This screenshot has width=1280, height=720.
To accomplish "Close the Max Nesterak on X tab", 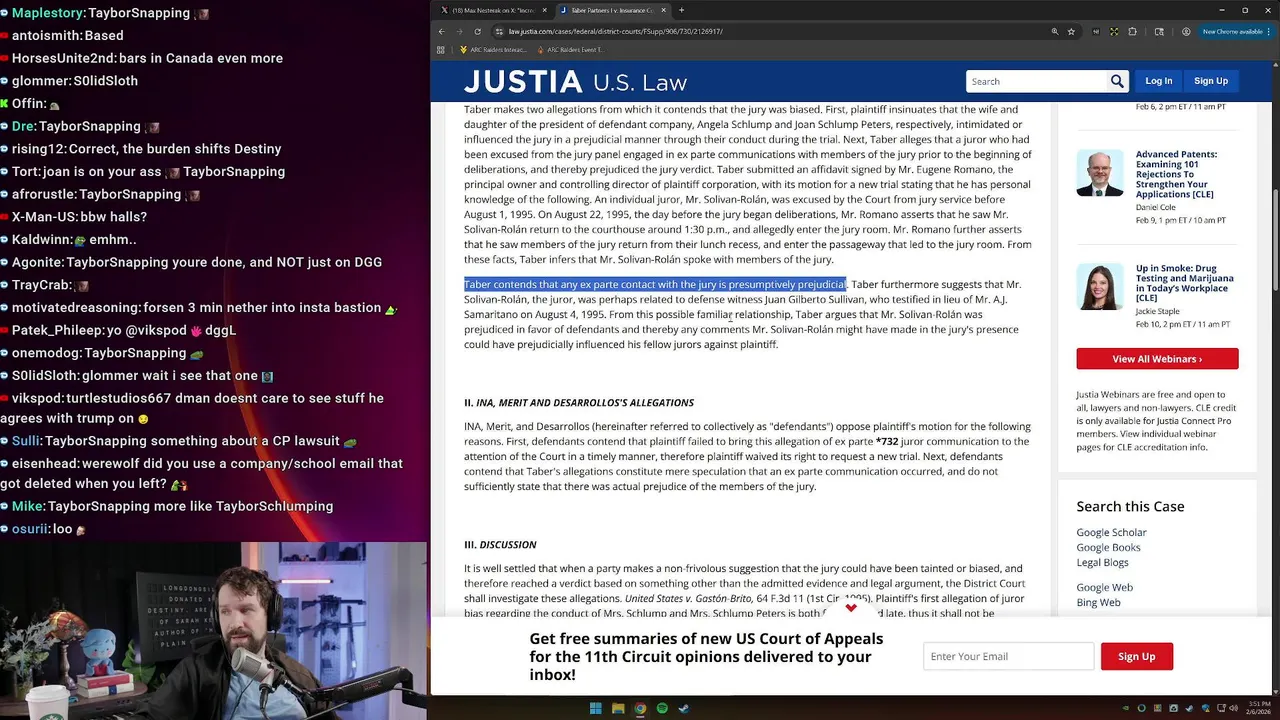I will click(545, 10).
